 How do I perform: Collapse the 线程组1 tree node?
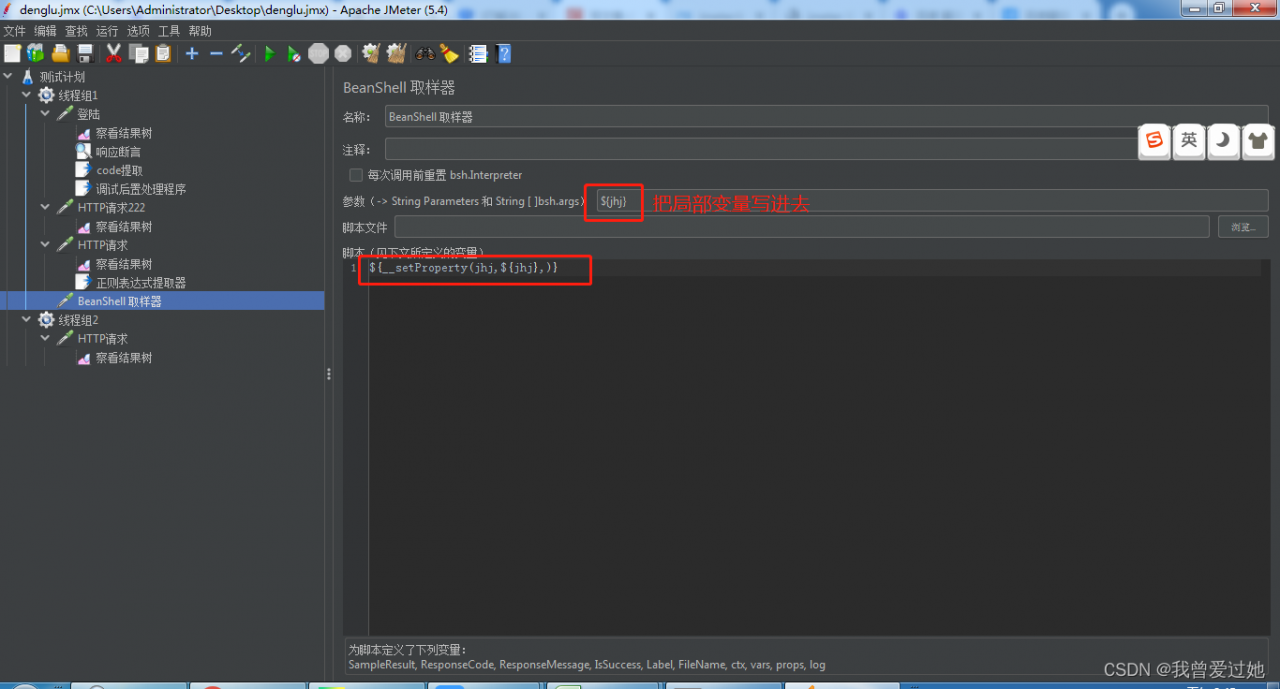click(27, 95)
